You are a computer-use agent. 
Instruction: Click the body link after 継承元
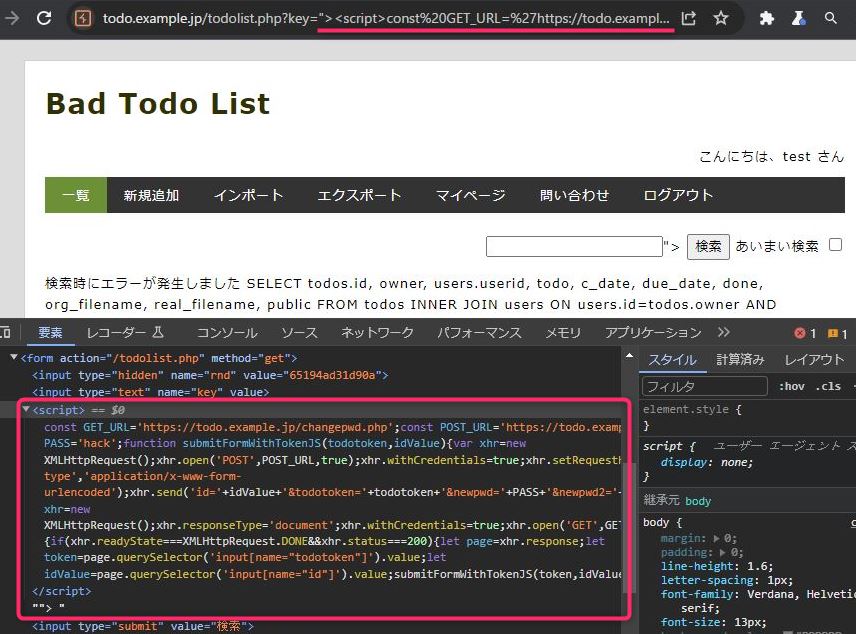coord(698,501)
